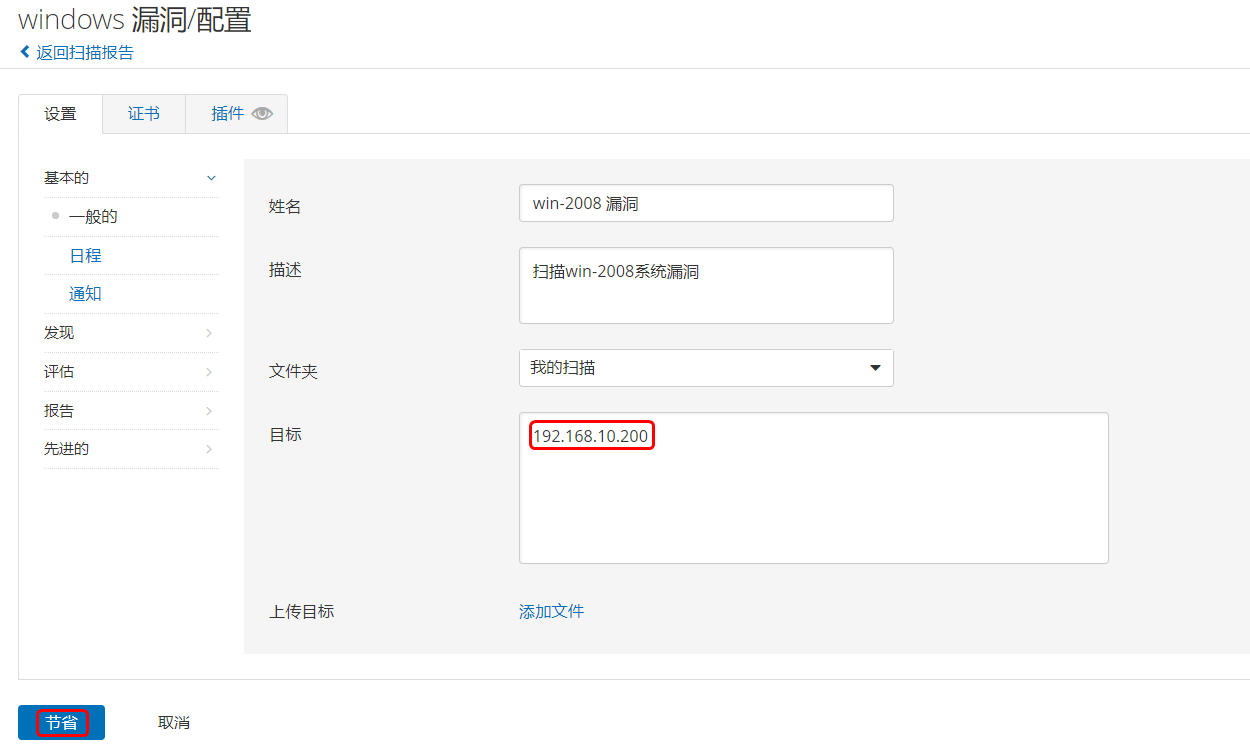Expand the 先进的 section

point(131,449)
